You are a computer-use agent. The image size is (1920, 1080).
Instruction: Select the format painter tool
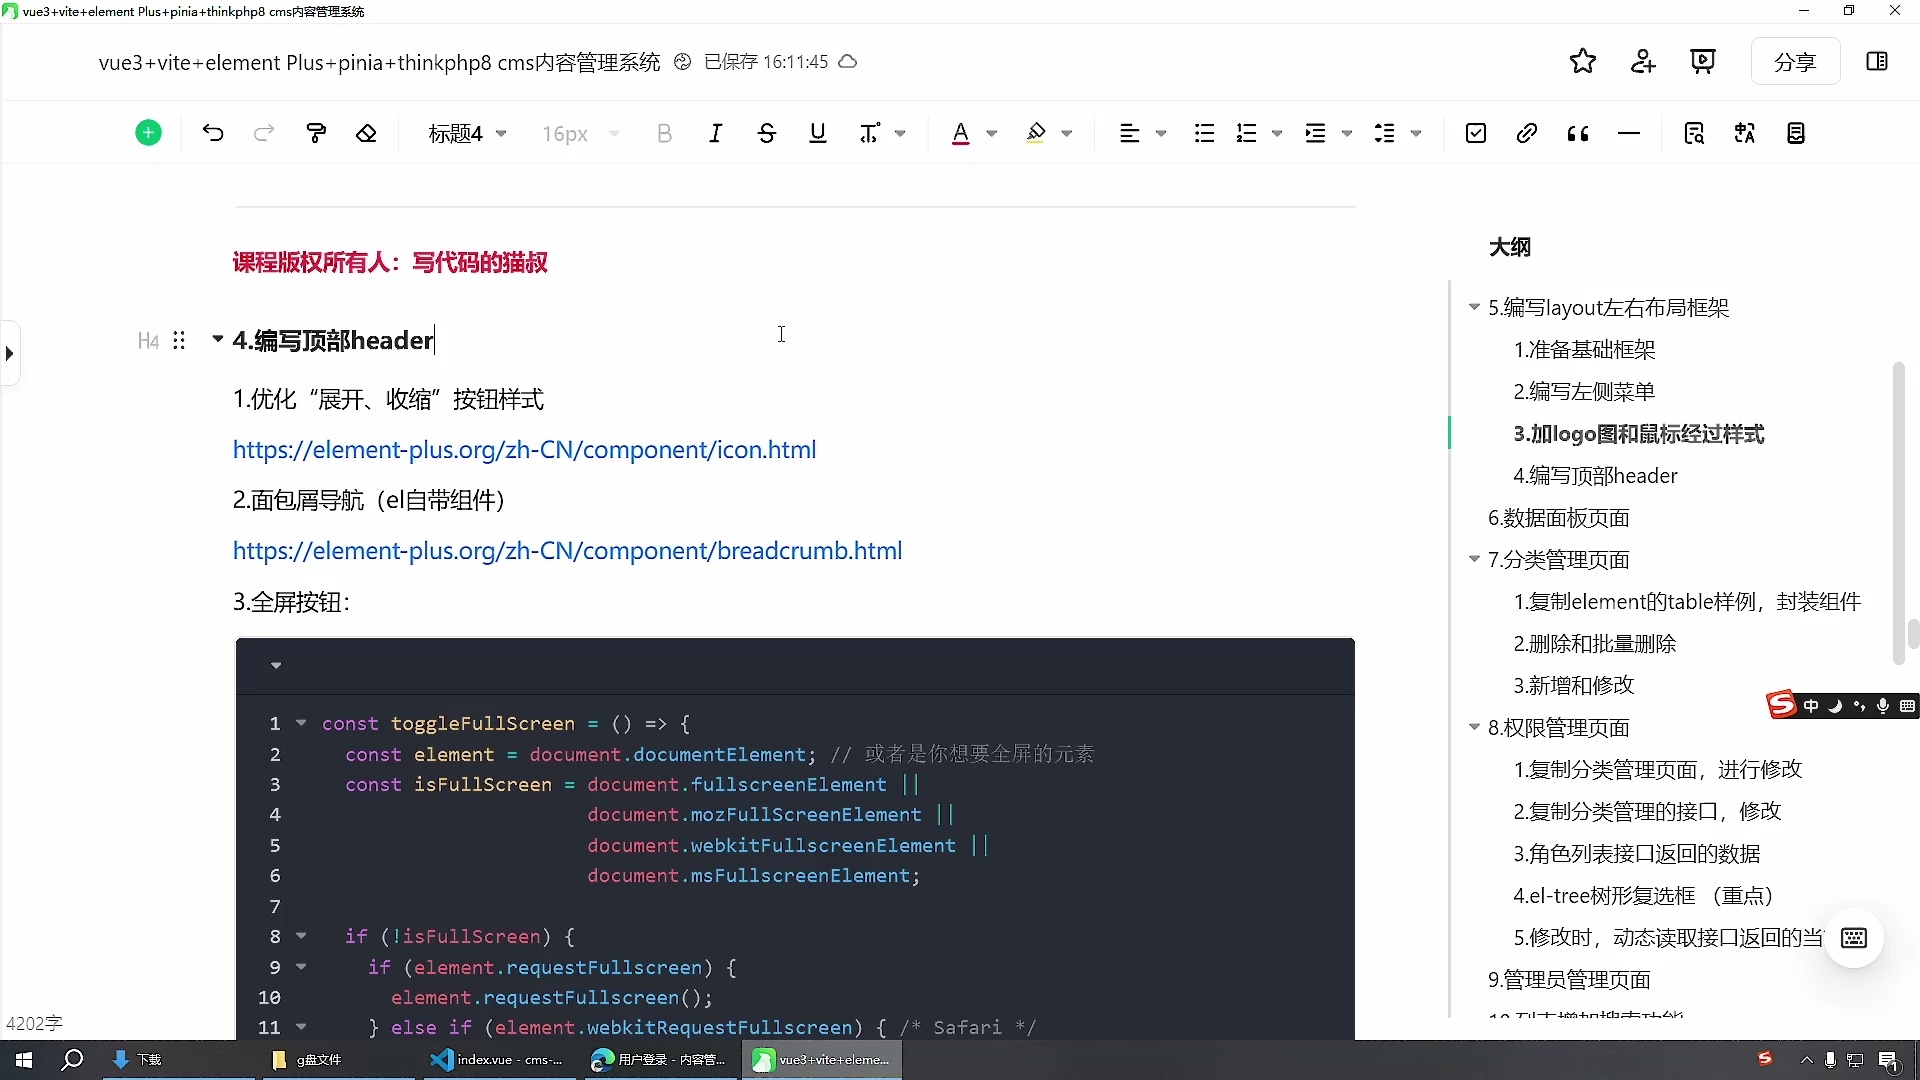[x=316, y=133]
